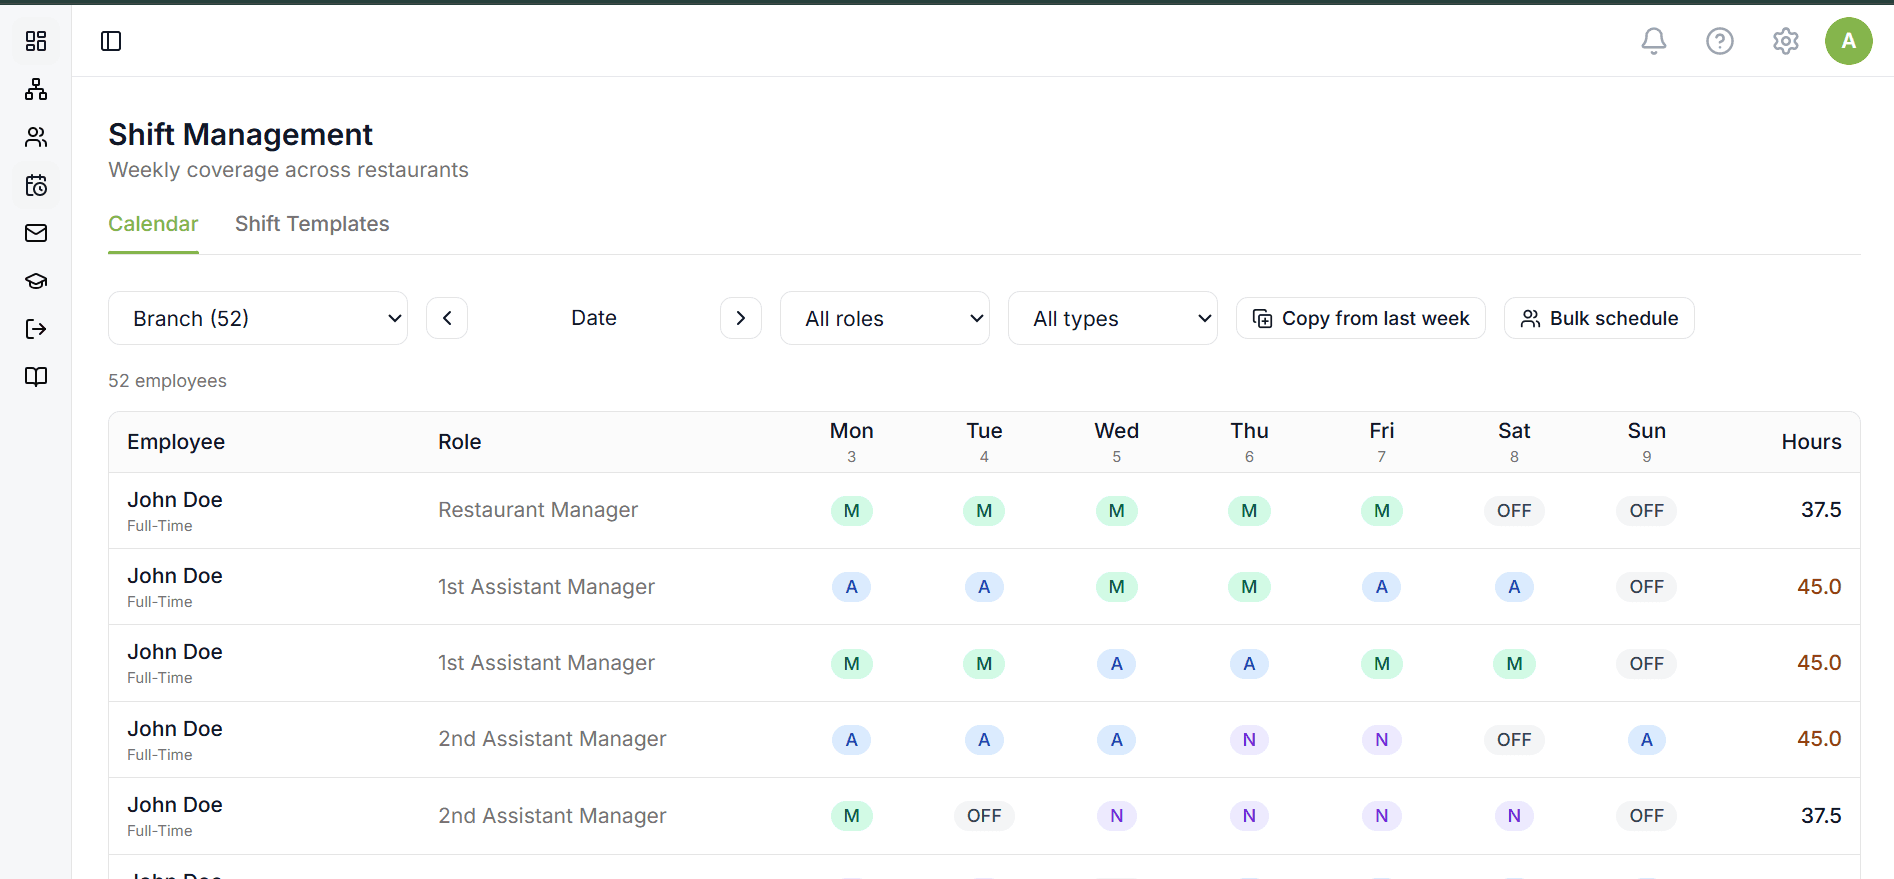1894x879 pixels.
Task: Switch to the Shift Templates tab
Action: click(312, 224)
